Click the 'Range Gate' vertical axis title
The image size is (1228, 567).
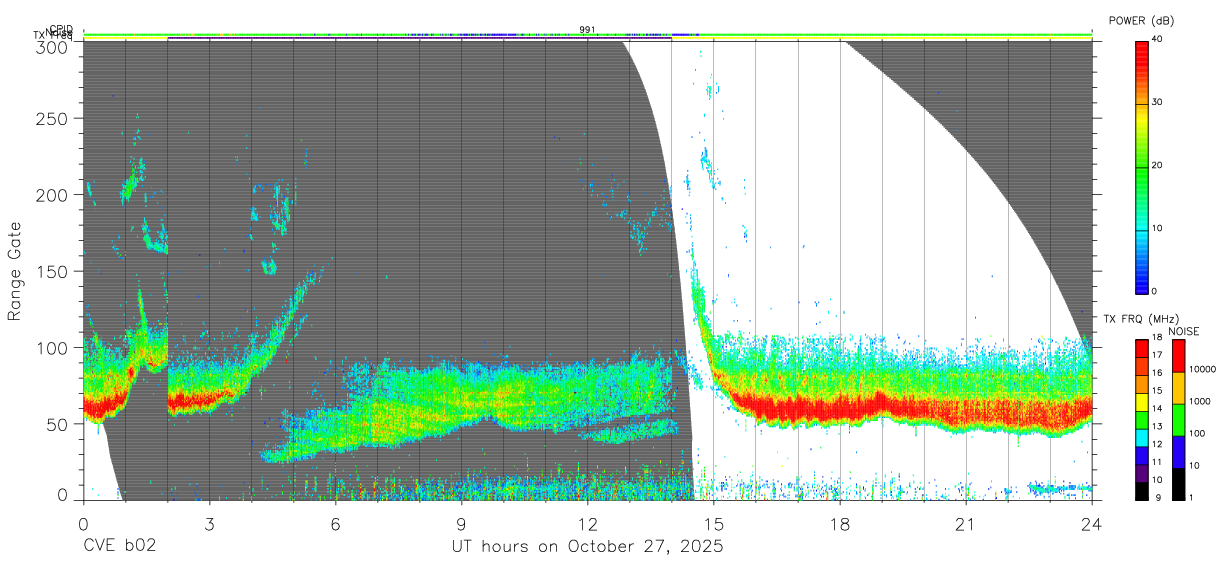pos(15,271)
